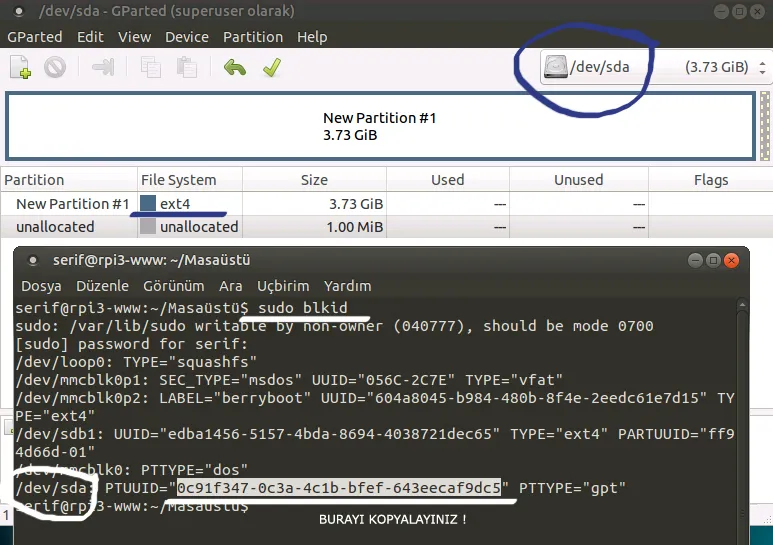Screen dimensions: 773x545
Task: Open the Partition menu in GParted
Action: pyautogui.click(x=252, y=37)
